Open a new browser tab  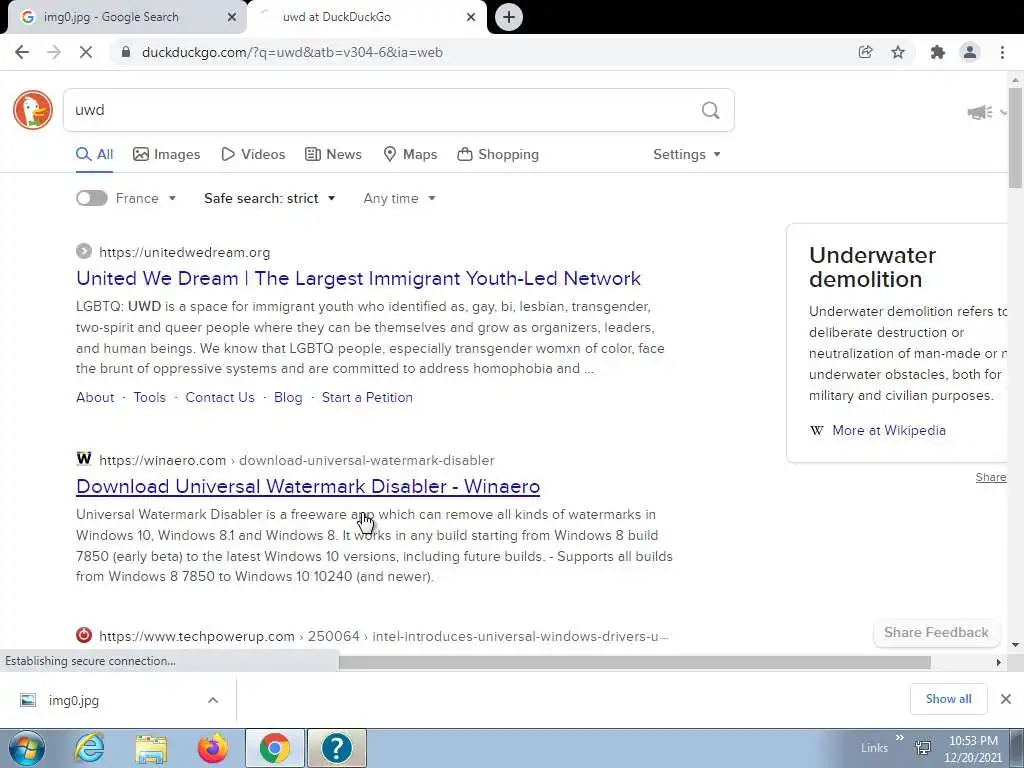coord(509,17)
